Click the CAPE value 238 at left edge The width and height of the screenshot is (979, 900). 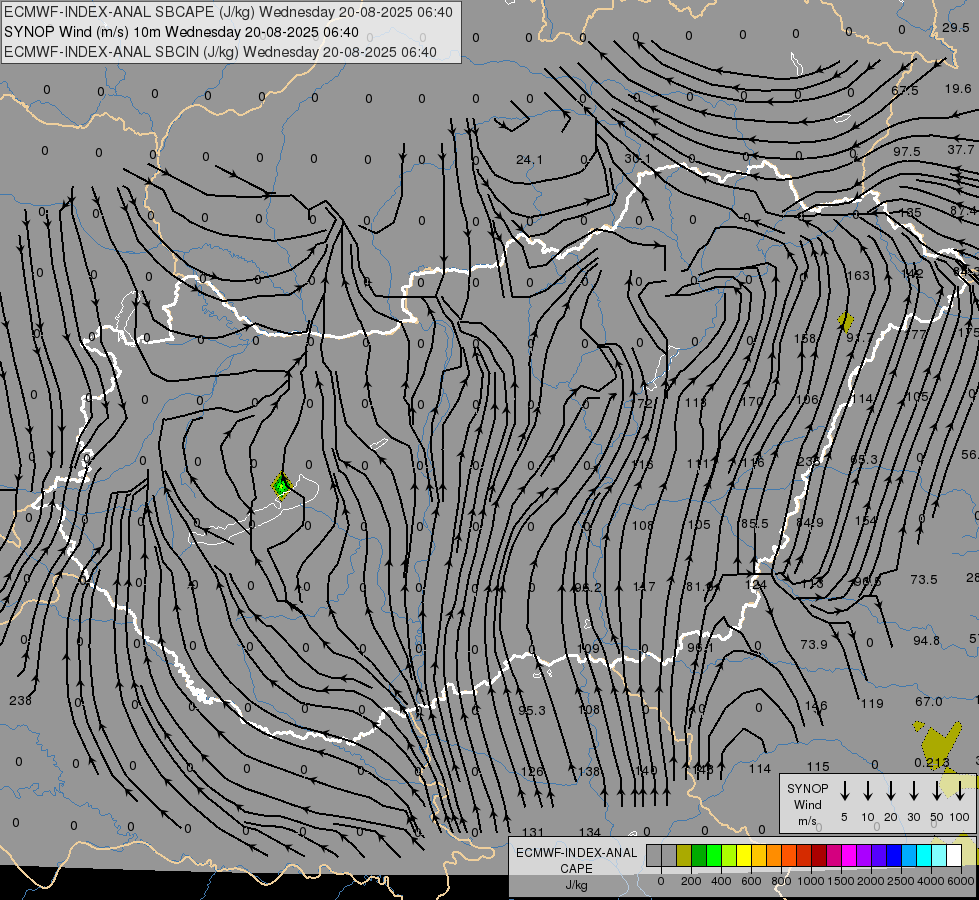click(x=21, y=701)
